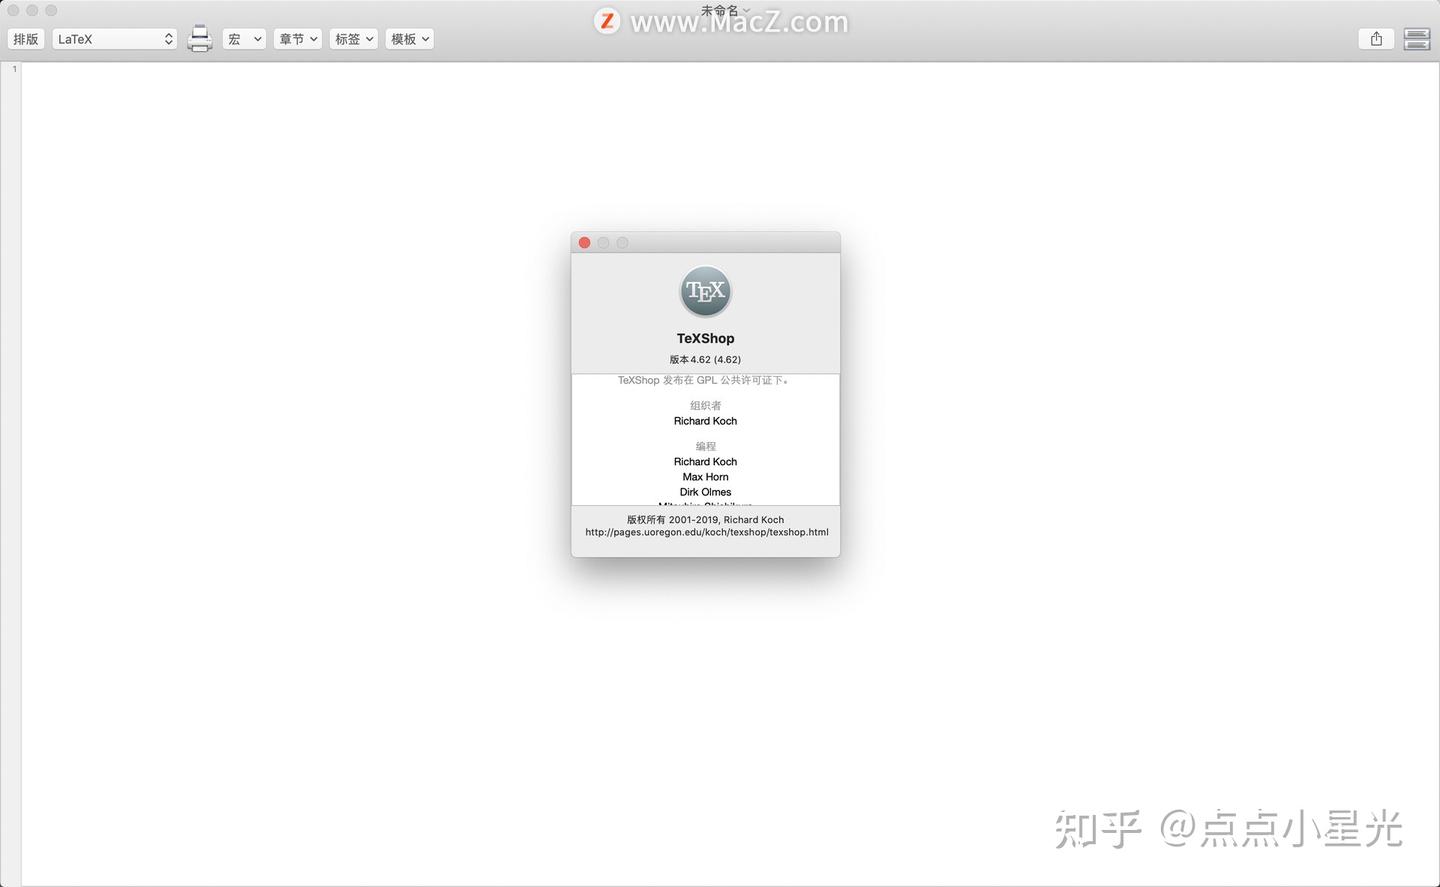Click the Share icon on the right toolbar

(1376, 38)
